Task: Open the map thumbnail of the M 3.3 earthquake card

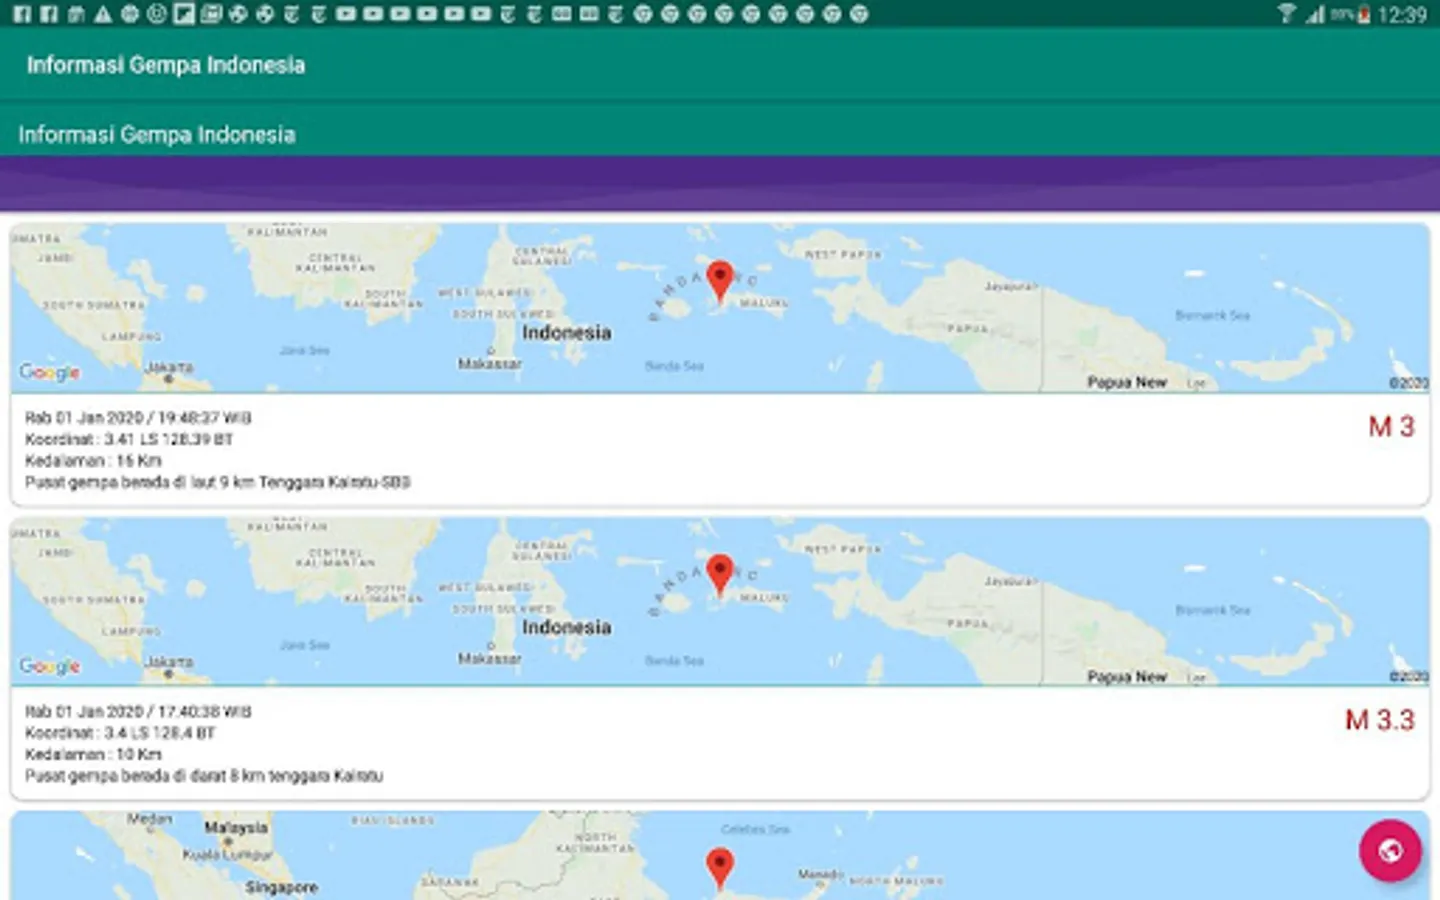Action: click(x=720, y=601)
